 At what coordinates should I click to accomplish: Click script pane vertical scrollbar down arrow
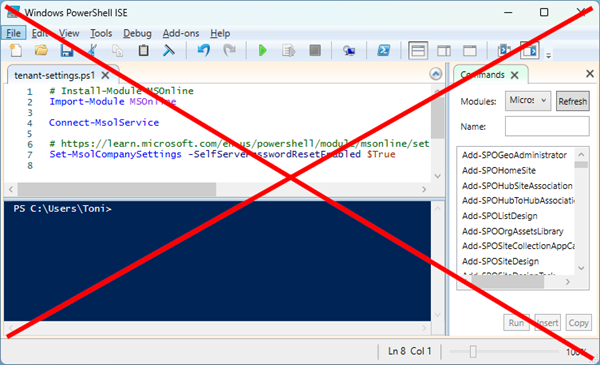click(x=437, y=176)
